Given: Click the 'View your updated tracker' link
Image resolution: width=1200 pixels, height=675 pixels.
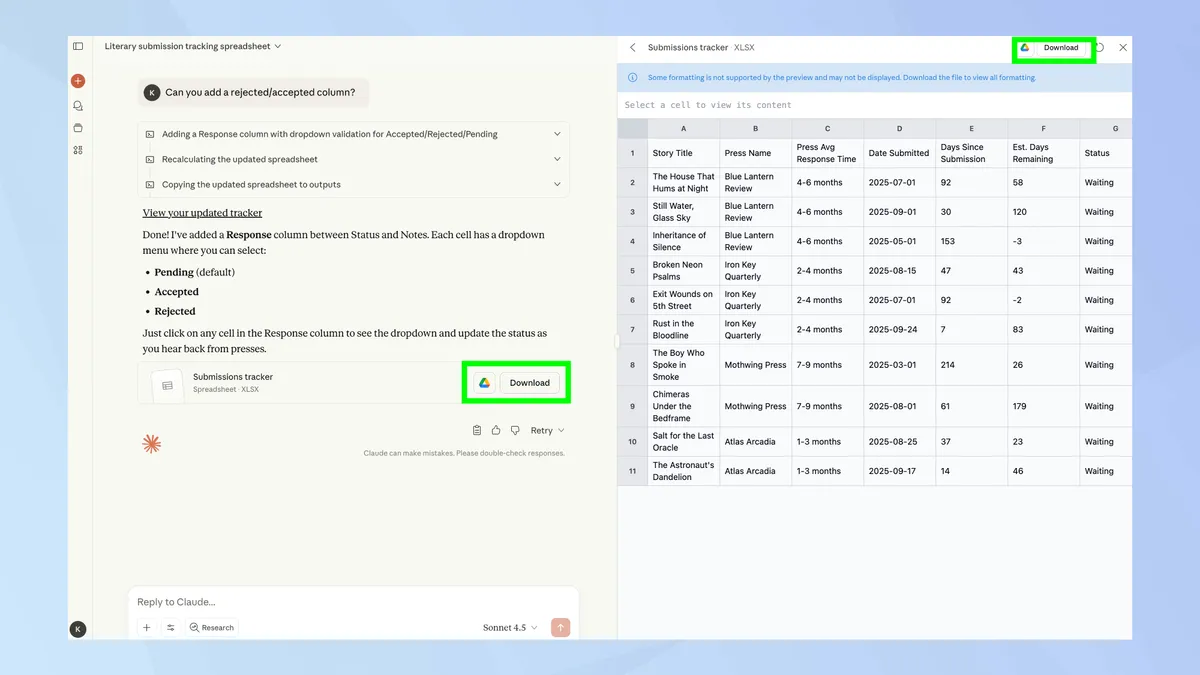Looking at the screenshot, I should pyautogui.click(x=202, y=212).
